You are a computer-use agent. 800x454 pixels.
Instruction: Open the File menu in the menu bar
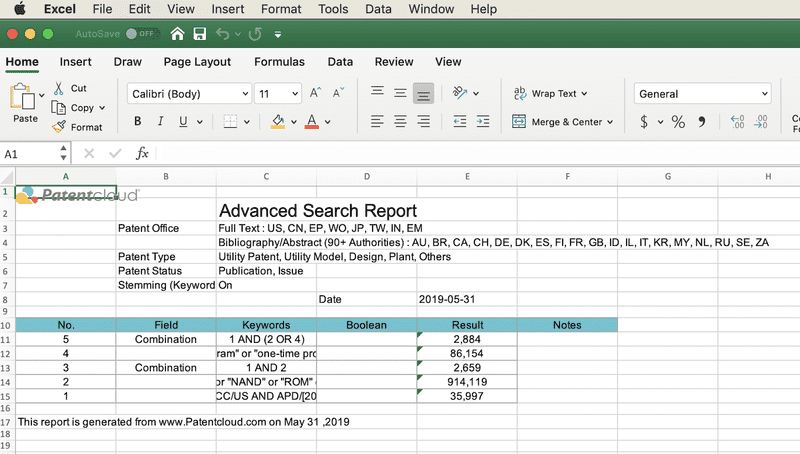point(102,9)
